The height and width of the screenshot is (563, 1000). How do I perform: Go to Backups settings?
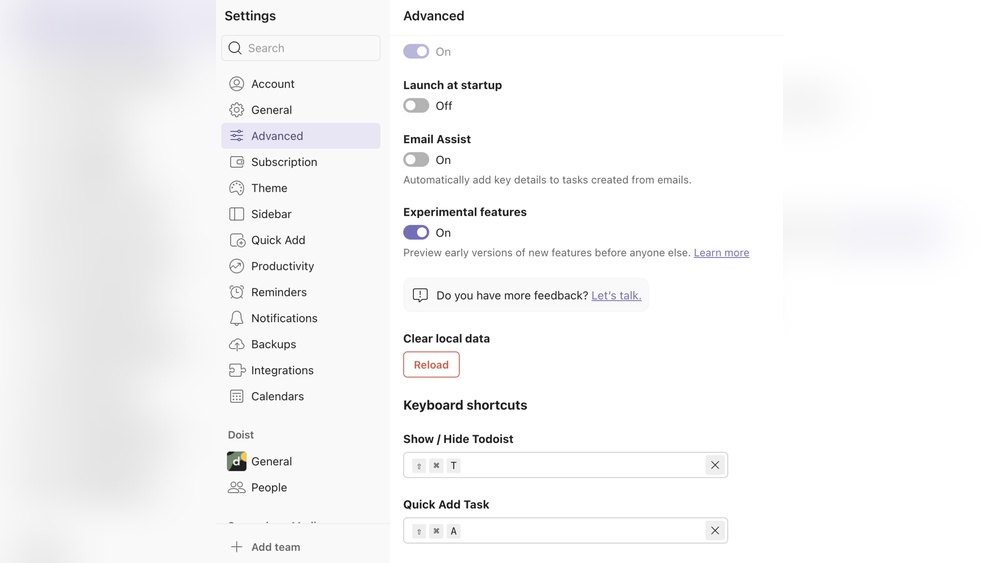point(301,344)
